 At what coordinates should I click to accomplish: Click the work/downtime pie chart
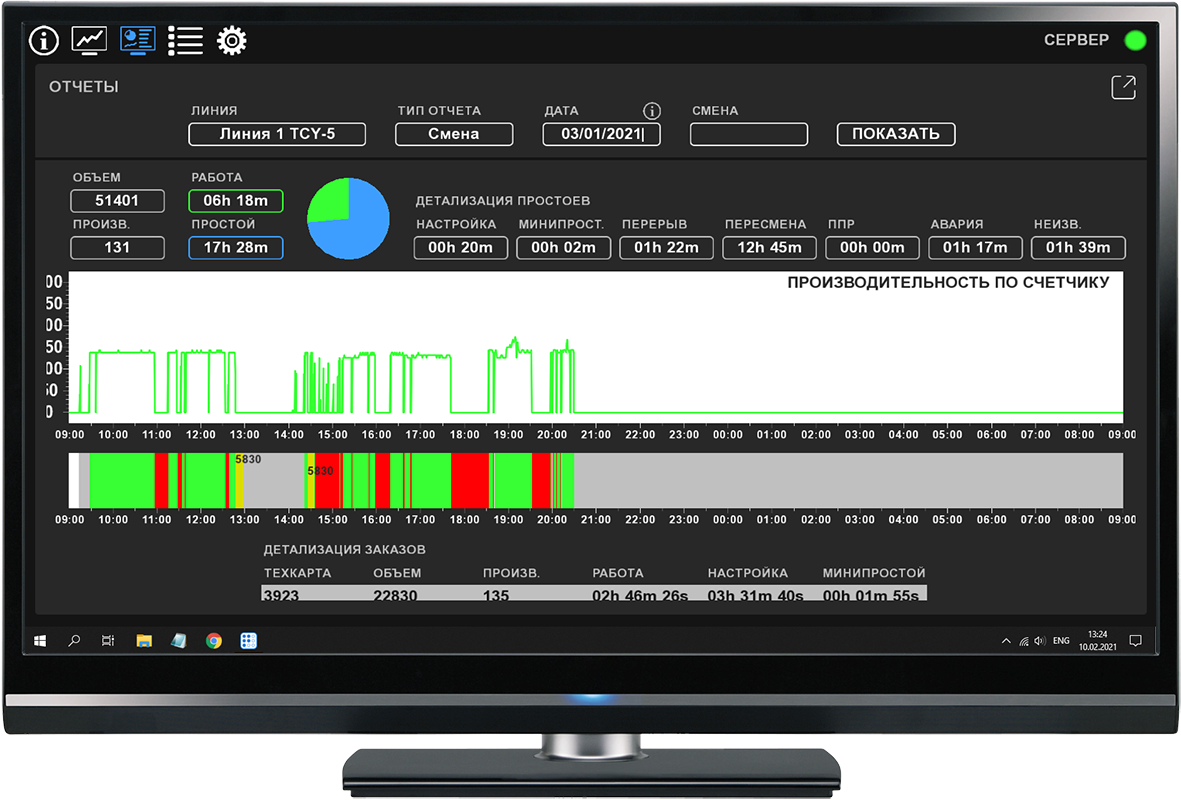348,219
